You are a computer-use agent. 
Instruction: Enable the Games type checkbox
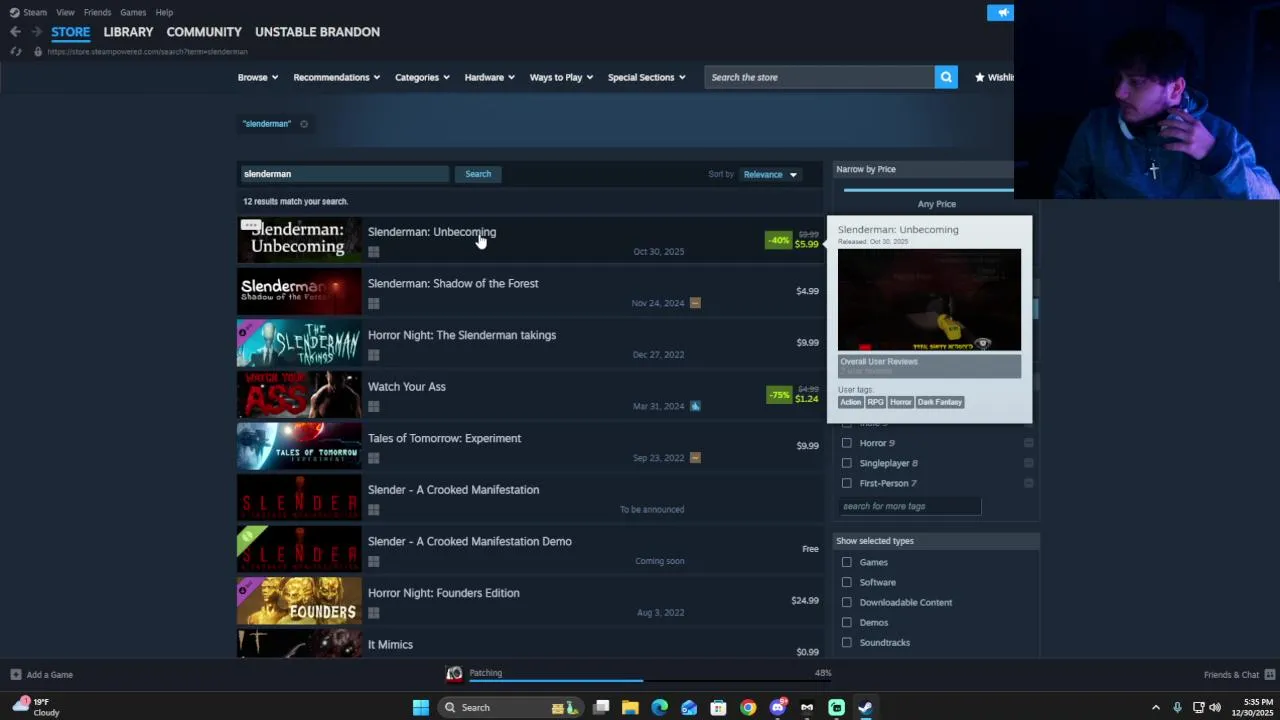[847, 562]
